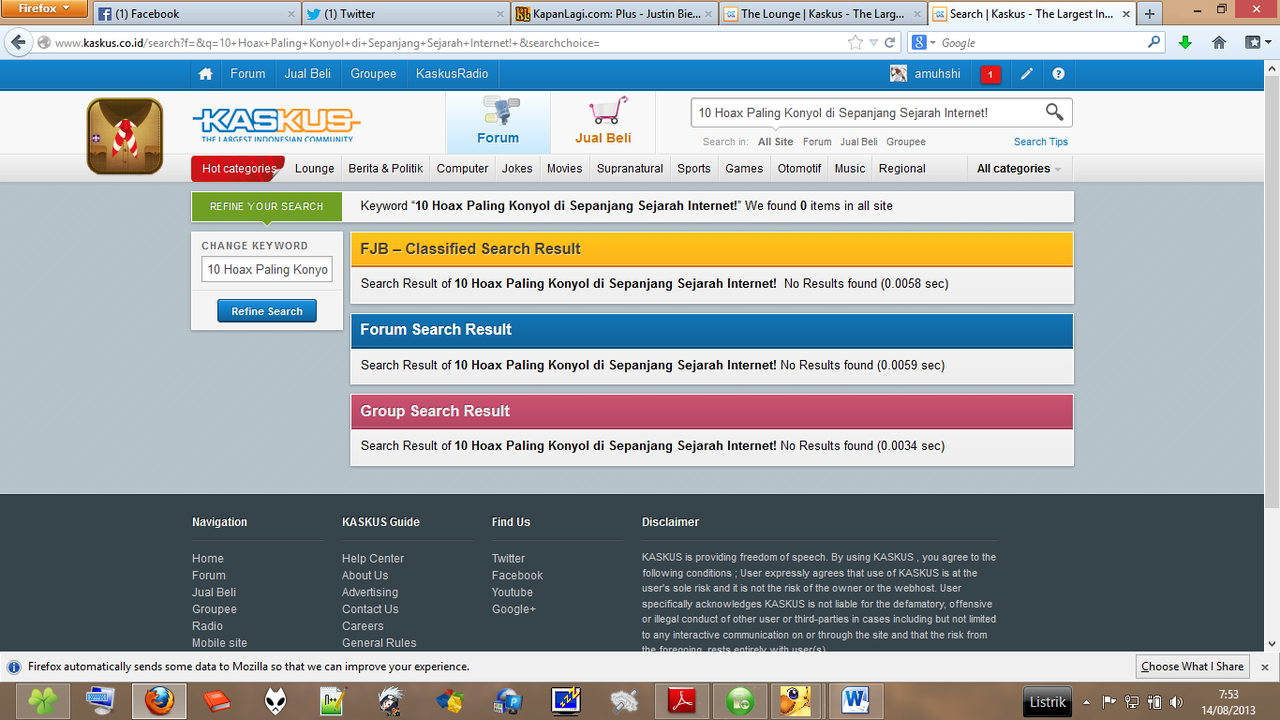Click the amuhshi username

(x=937, y=74)
